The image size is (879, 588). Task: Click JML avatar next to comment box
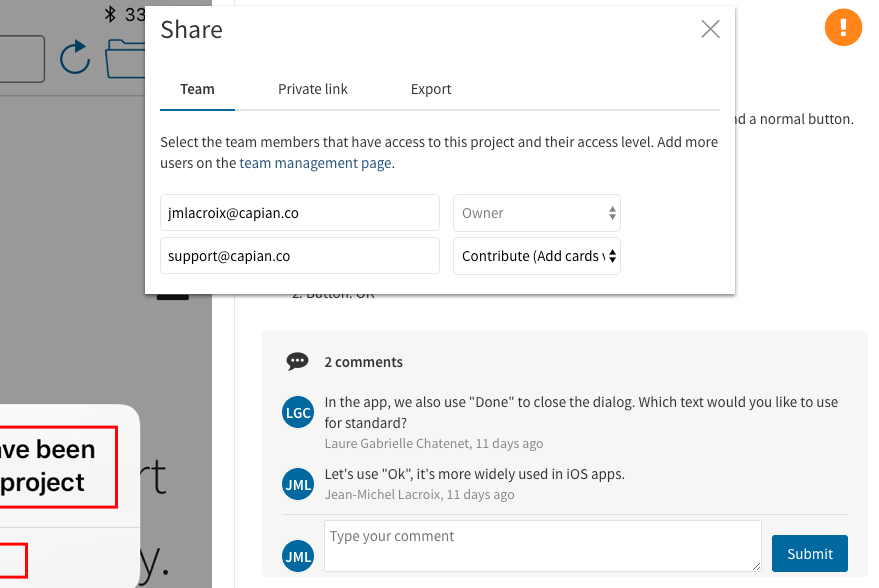coord(299,556)
